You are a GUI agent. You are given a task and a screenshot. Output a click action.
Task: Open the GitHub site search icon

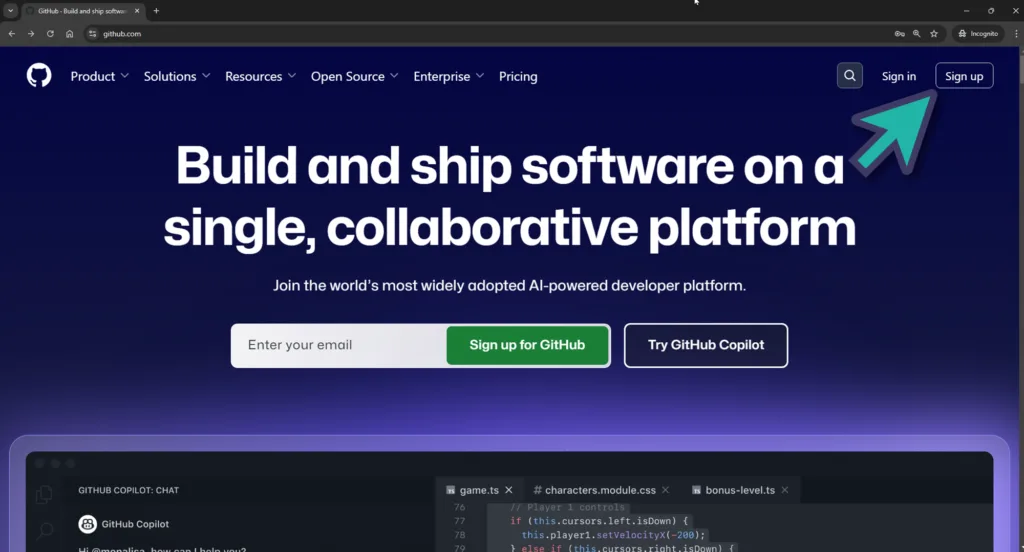(x=849, y=76)
